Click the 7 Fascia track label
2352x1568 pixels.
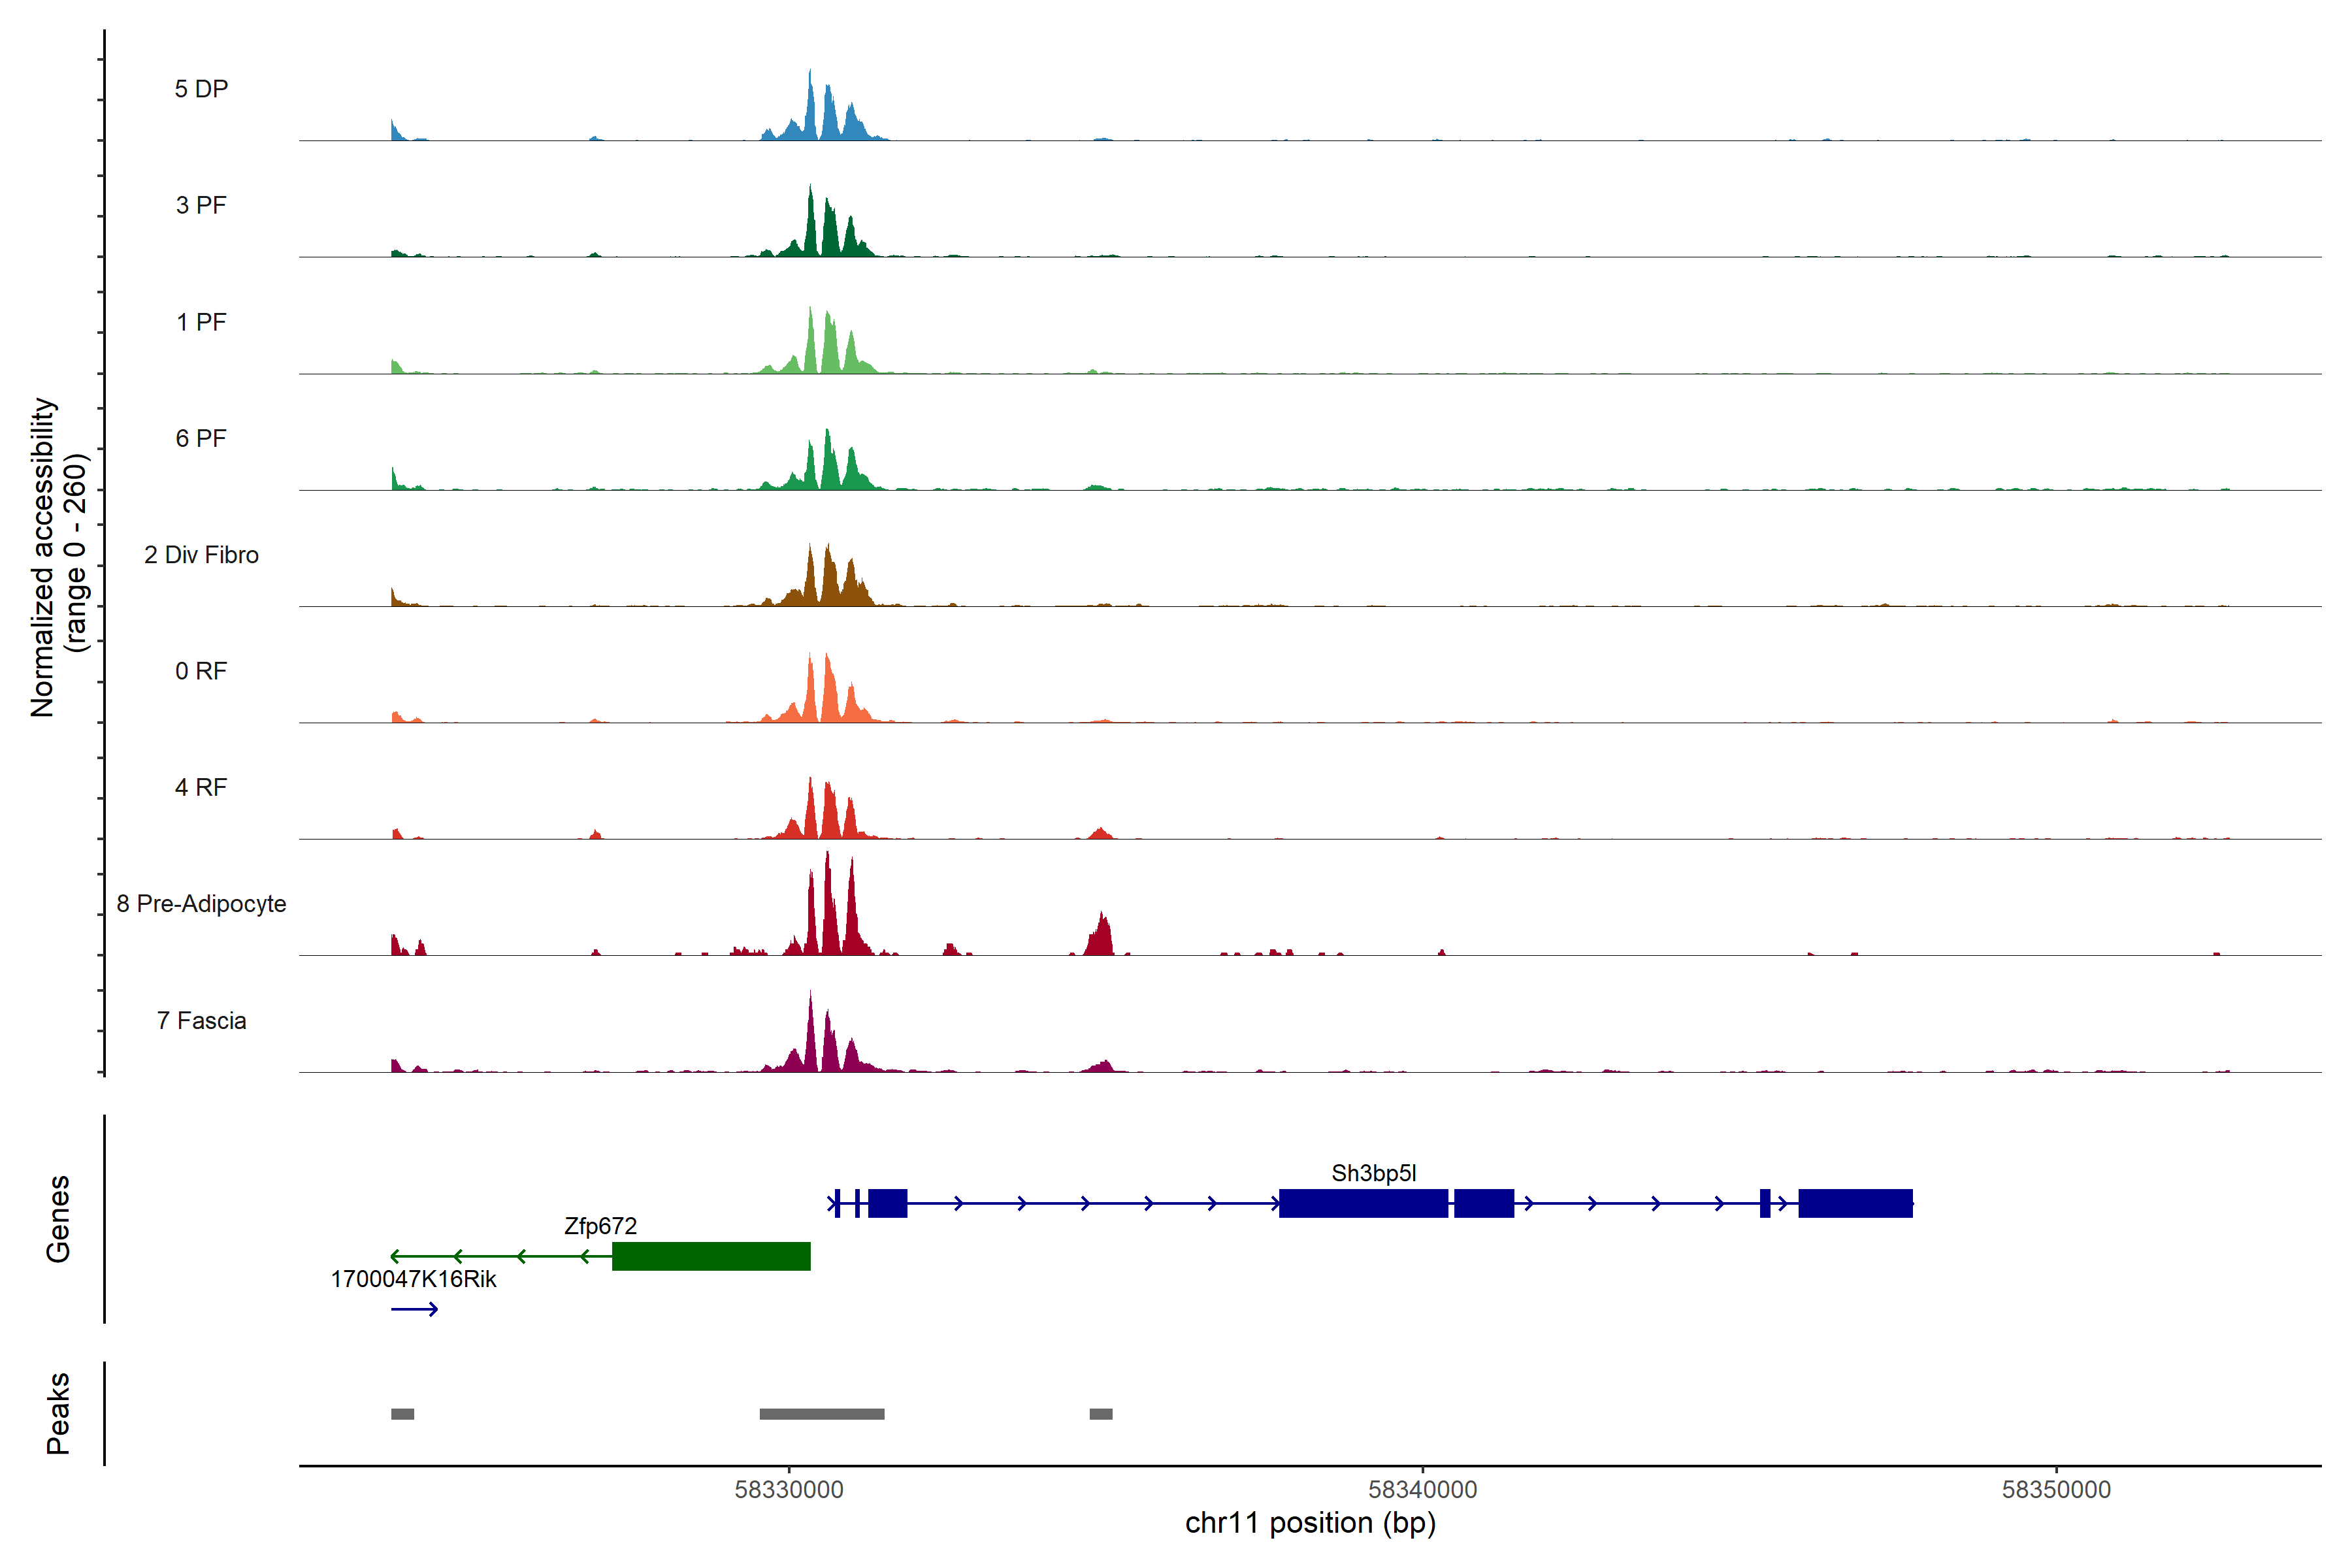click(x=201, y=1021)
